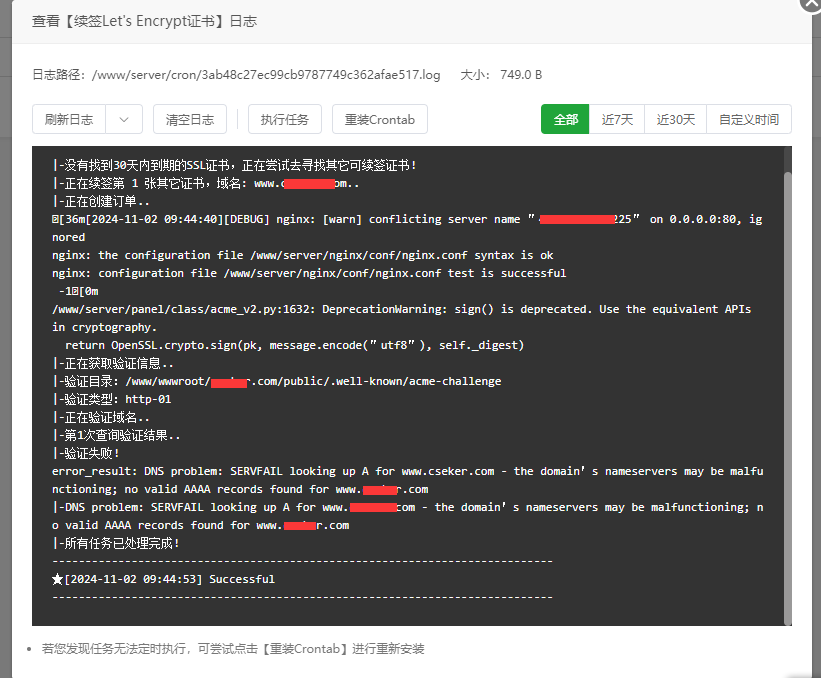Click the log line 正在获取验证信息..
Viewport: 821px width, 678px height.
[113, 363]
